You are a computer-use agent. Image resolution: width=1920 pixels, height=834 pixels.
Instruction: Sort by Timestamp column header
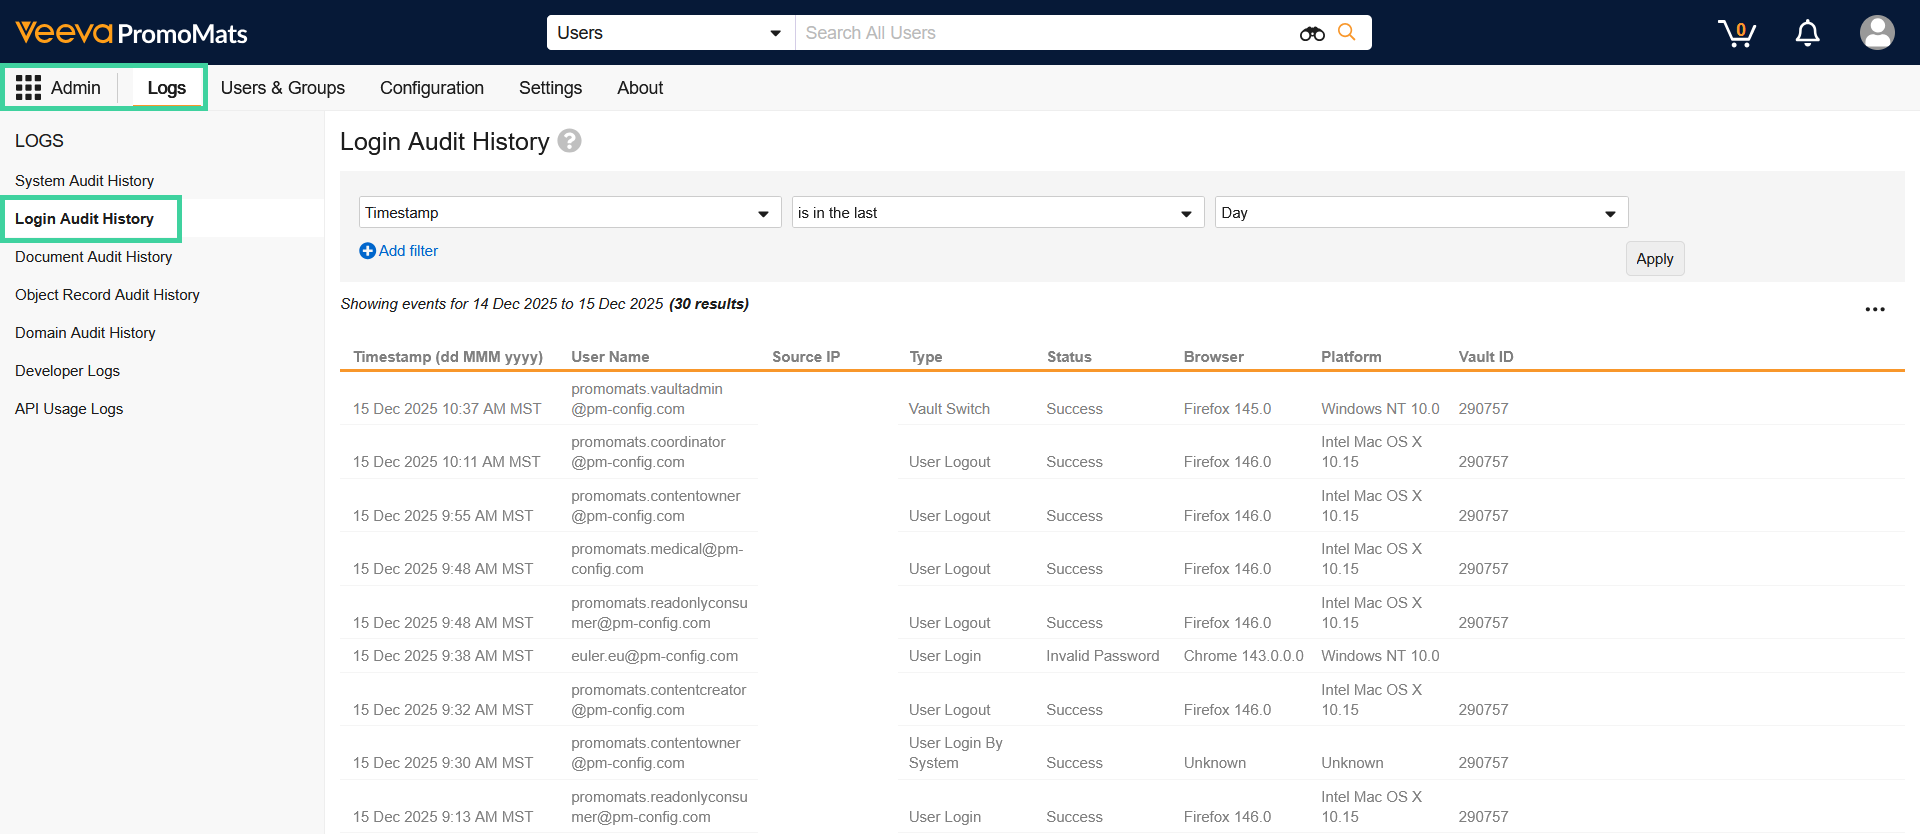tap(447, 357)
